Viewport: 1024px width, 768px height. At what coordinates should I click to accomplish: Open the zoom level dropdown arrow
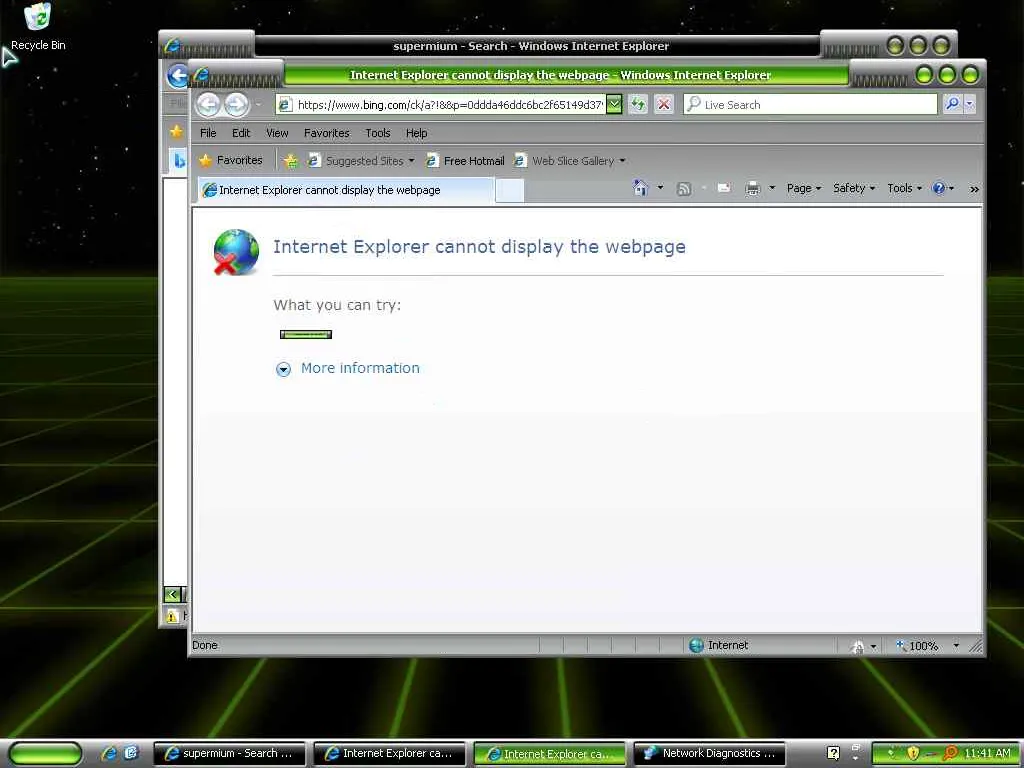click(x=955, y=646)
